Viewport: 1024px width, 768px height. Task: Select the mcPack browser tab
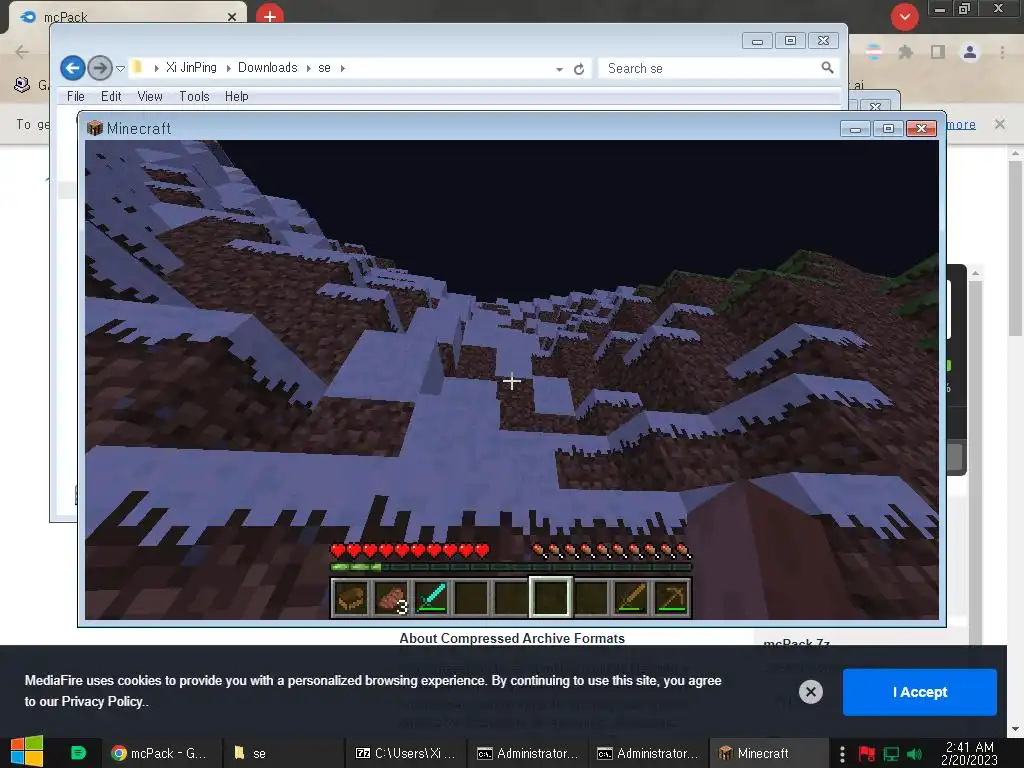point(127,16)
